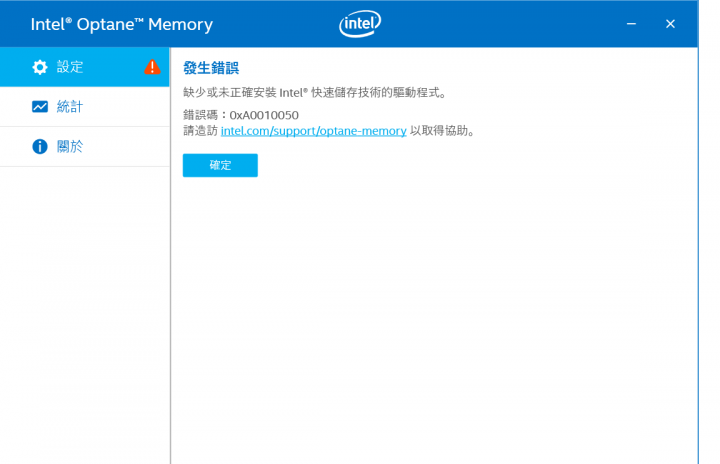Select the 設定 tab label
Image resolution: width=720 pixels, height=464 pixels.
70,67
